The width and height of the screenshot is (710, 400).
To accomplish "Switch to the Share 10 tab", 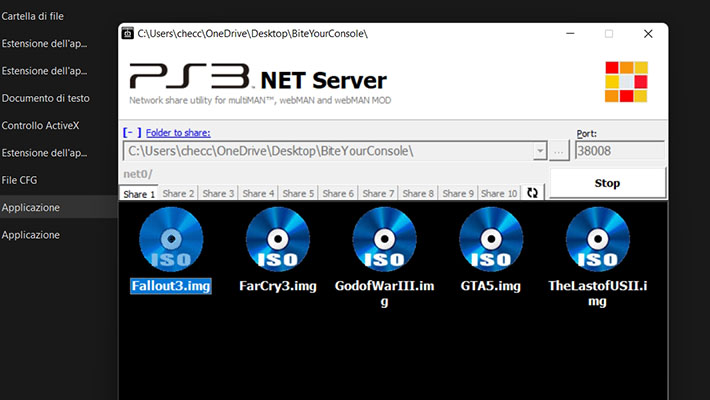I will [499, 193].
